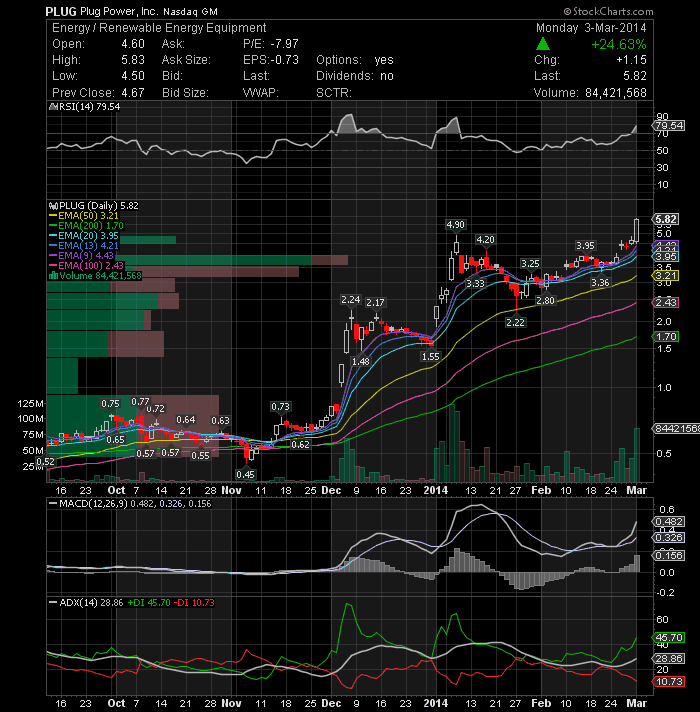Click the 4.90 peak price annotation

pyautogui.click(x=455, y=225)
